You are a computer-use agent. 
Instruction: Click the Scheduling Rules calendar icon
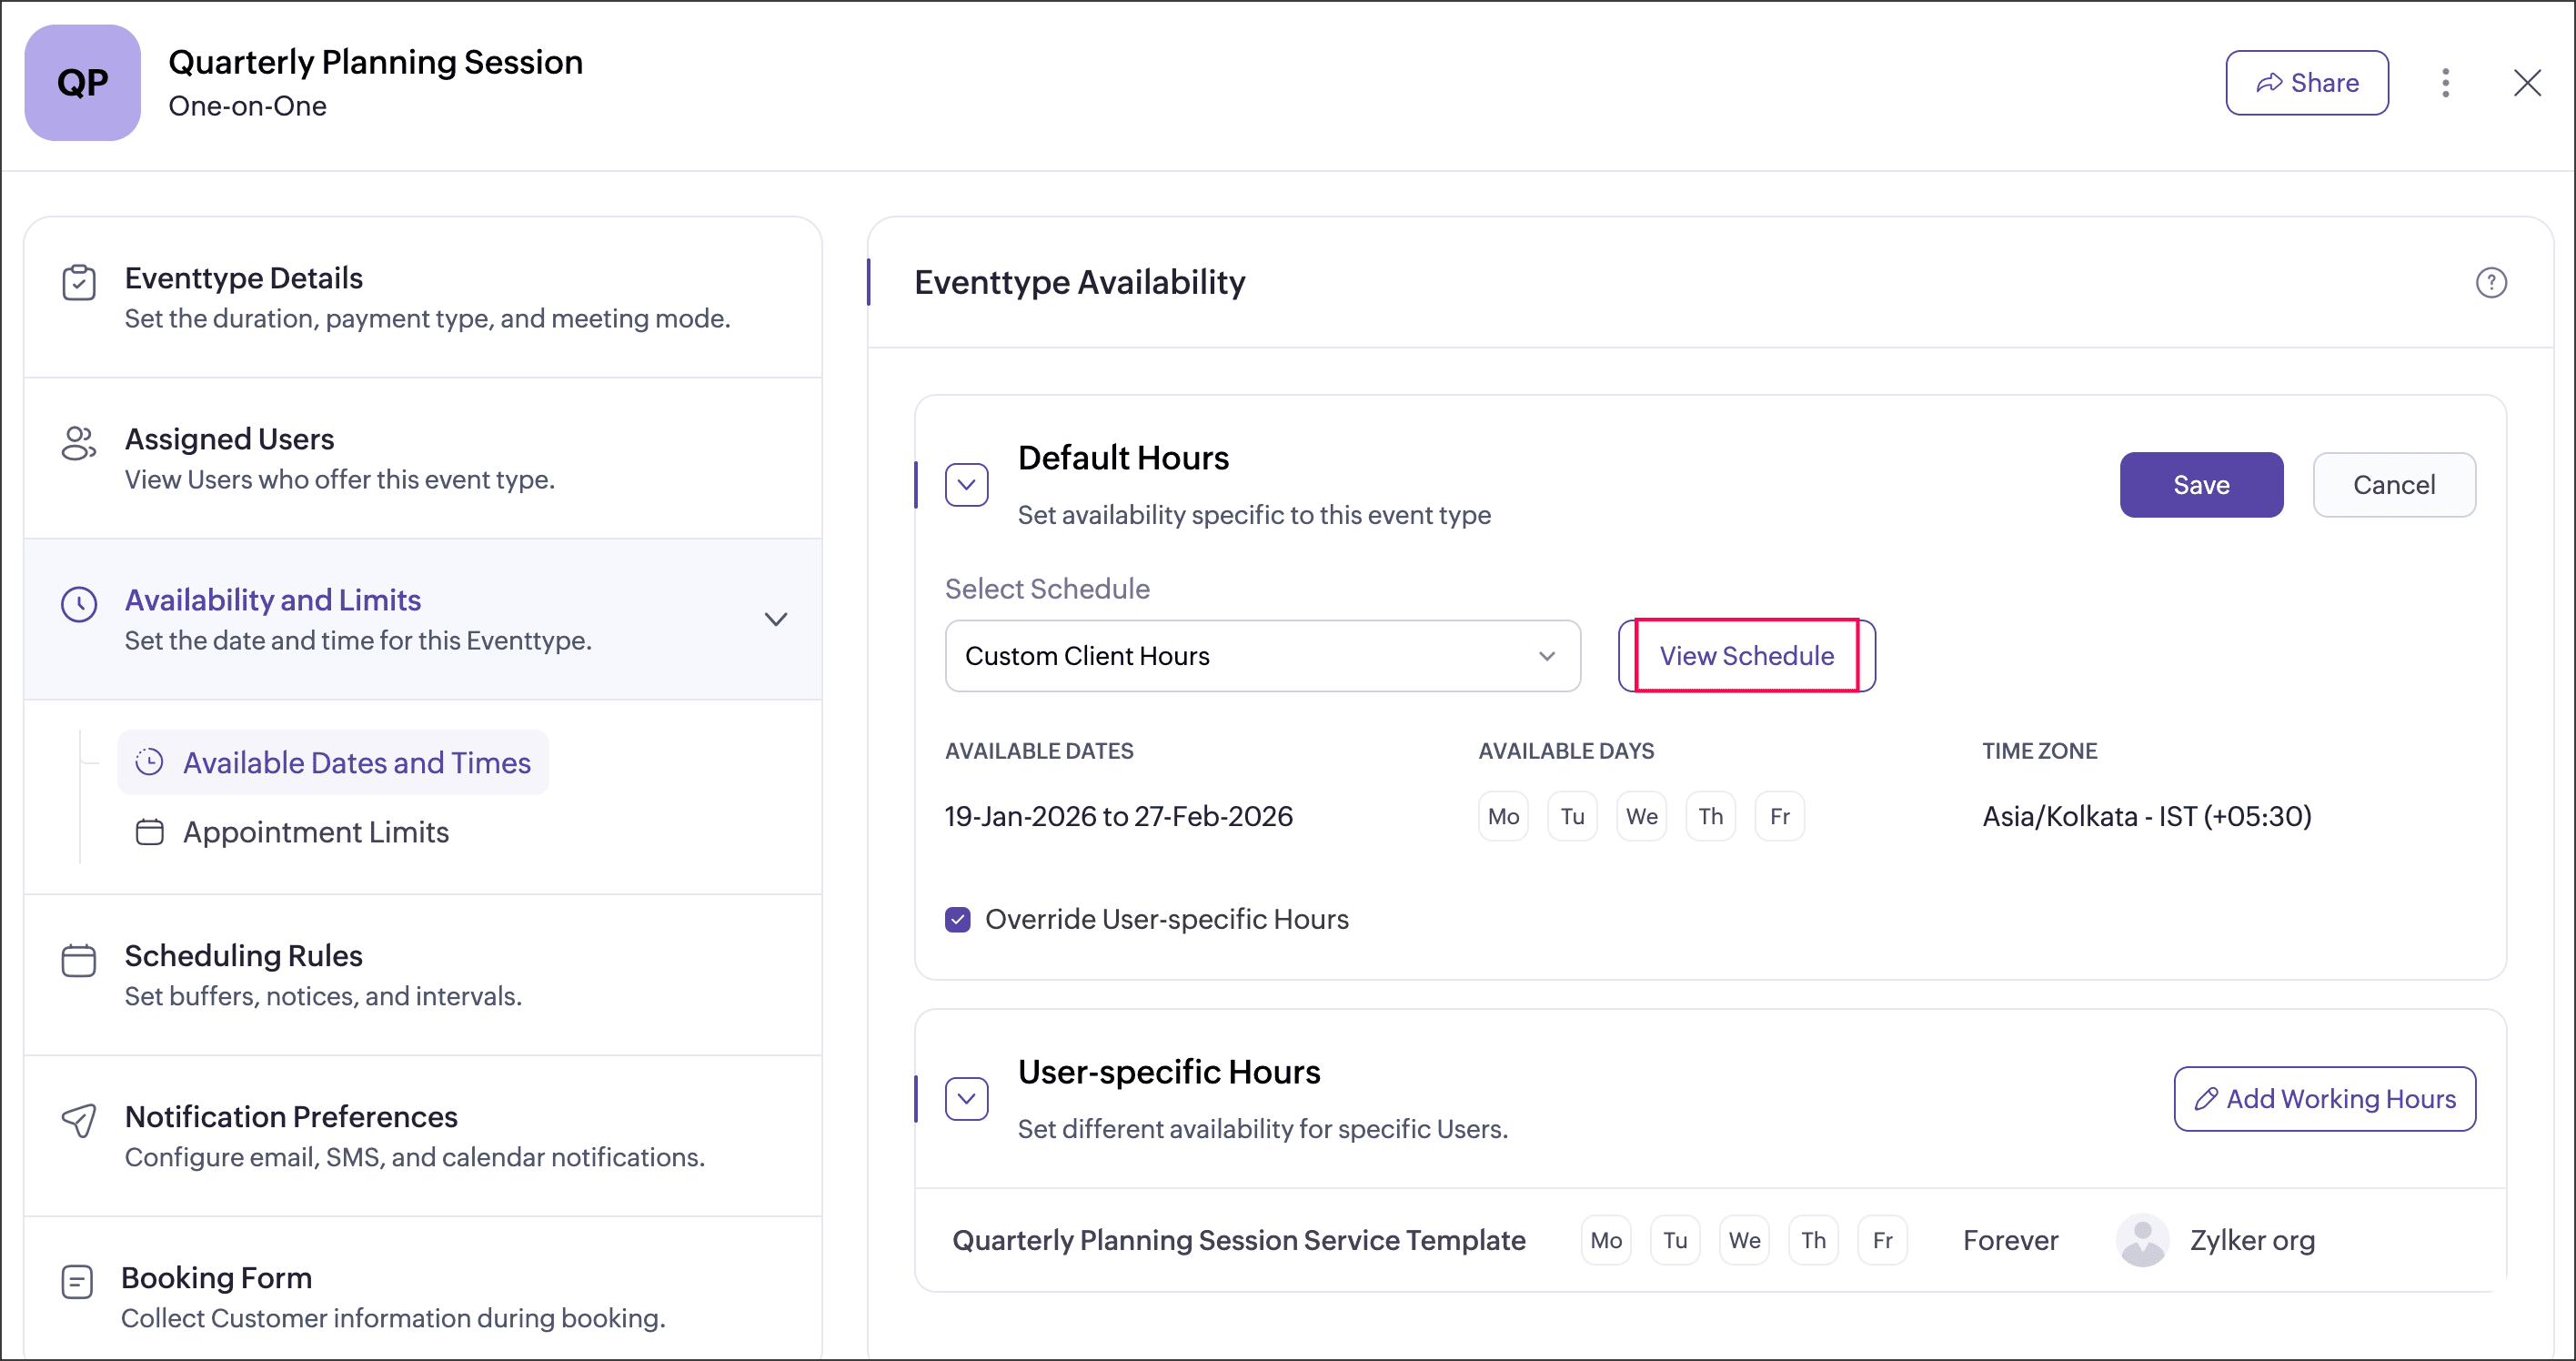(x=79, y=960)
